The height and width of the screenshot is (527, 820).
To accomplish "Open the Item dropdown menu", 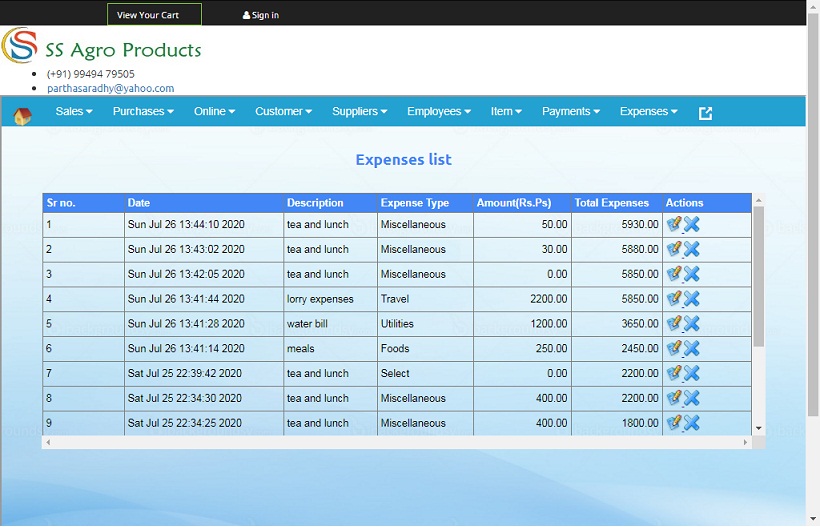I will point(506,111).
